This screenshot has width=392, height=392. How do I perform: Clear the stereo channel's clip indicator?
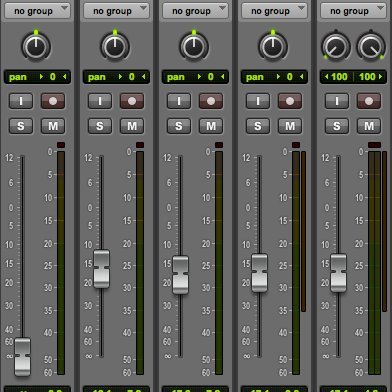pyautogui.click(x=374, y=145)
